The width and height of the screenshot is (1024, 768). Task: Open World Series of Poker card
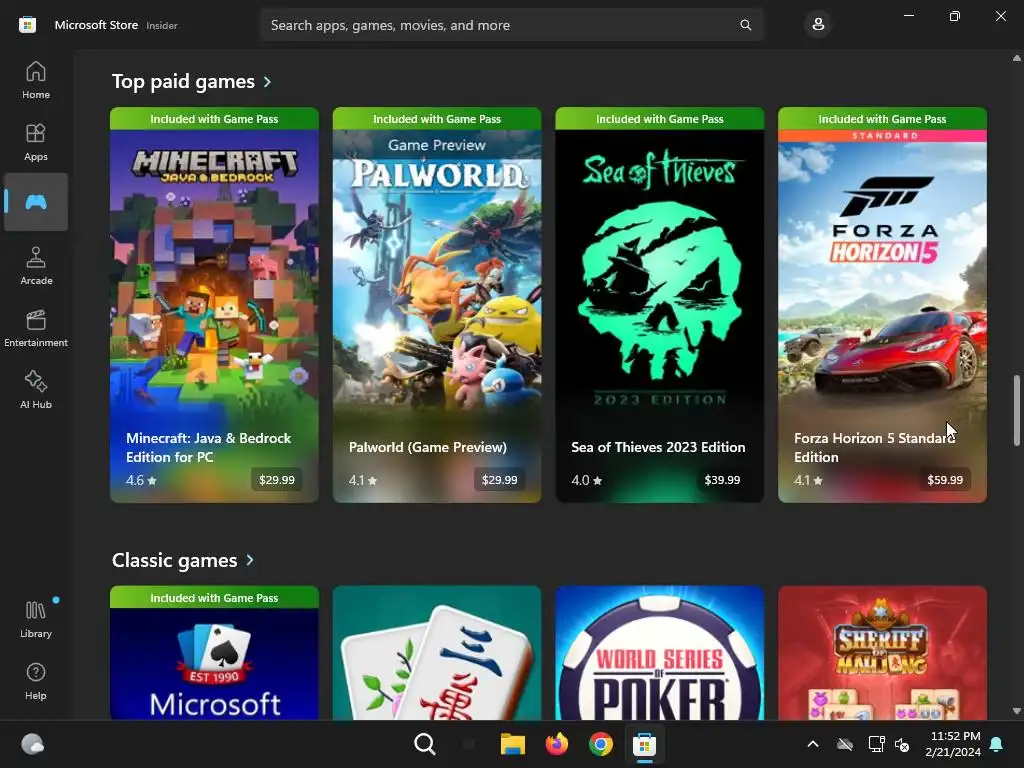660,653
